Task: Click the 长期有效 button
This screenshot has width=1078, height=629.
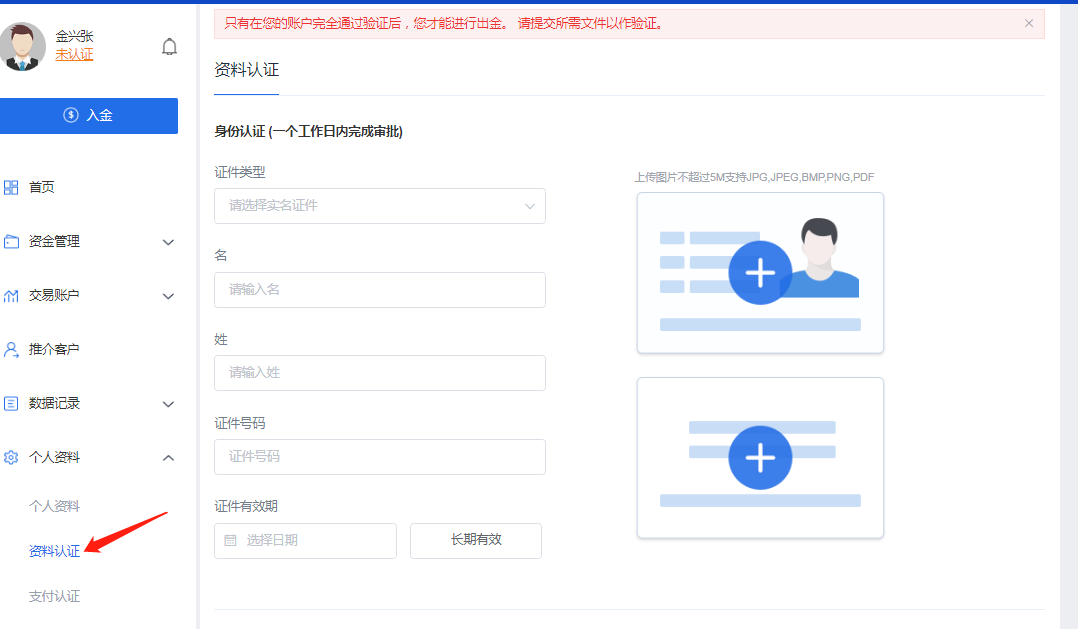Action: [476, 540]
